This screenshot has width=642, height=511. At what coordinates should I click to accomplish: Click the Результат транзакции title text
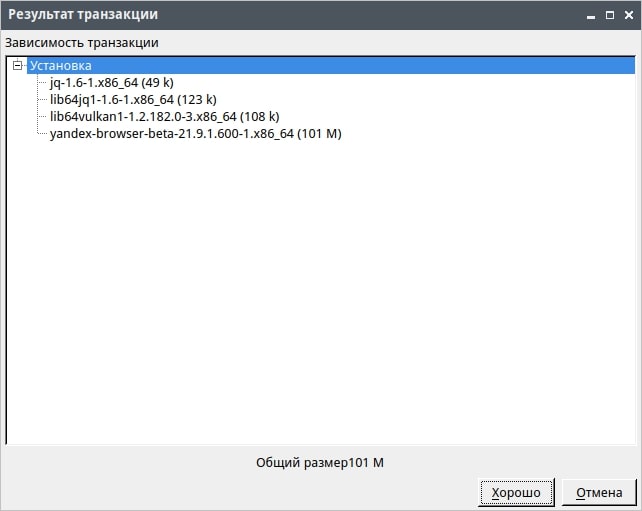click(x=83, y=15)
